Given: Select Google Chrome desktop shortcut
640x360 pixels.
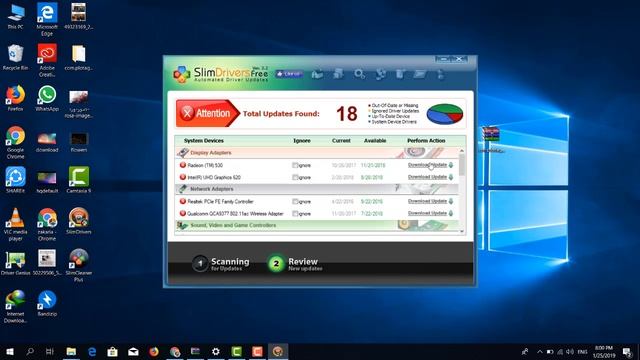Looking at the screenshot, I should [x=15, y=142].
